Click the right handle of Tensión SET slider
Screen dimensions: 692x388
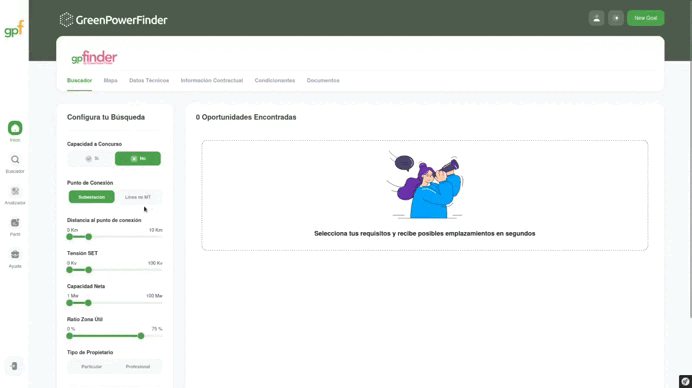[x=89, y=270]
